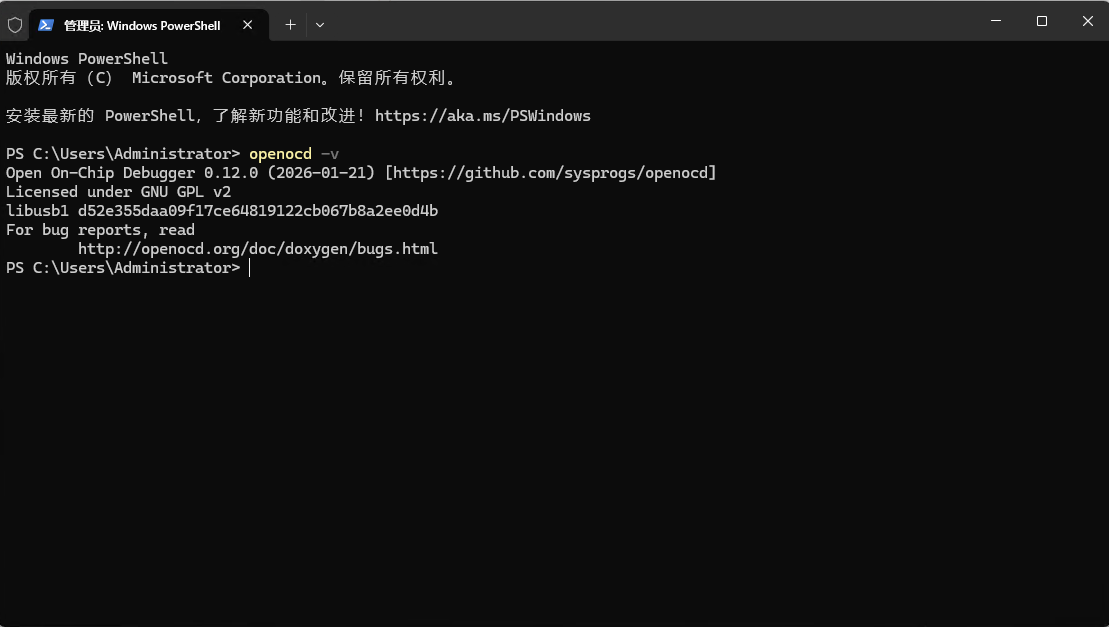Viewport: 1109px width, 627px height.
Task: Open the new tab profile dropdown chevron
Action: click(320, 24)
